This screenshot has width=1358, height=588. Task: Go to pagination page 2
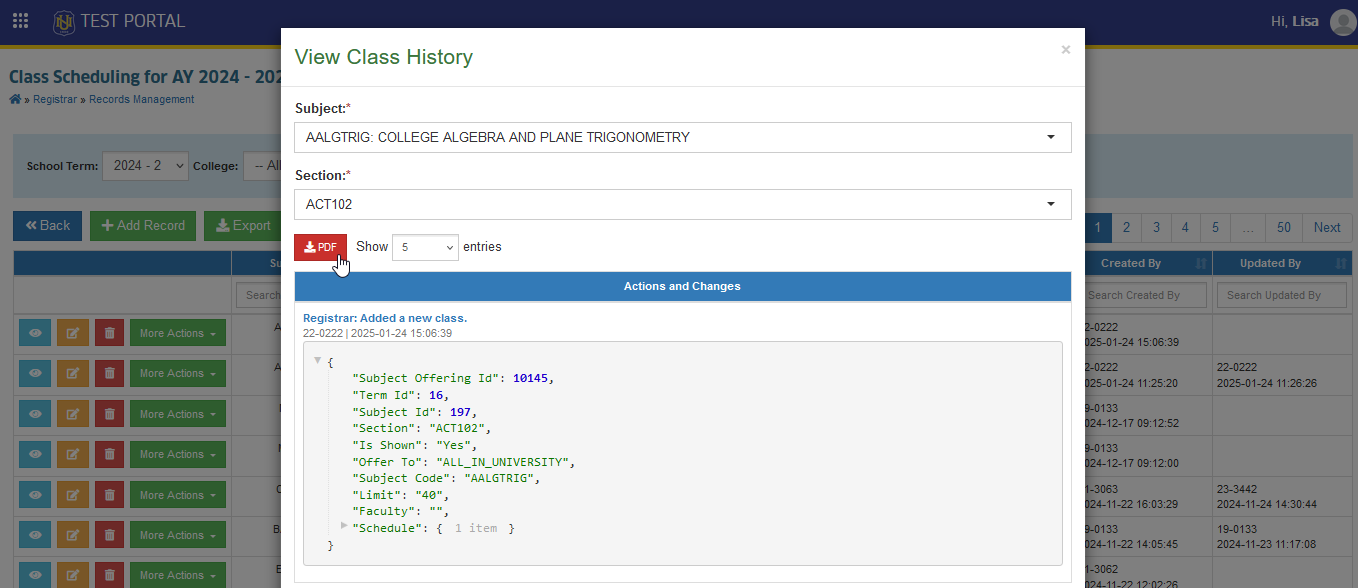coord(1126,227)
